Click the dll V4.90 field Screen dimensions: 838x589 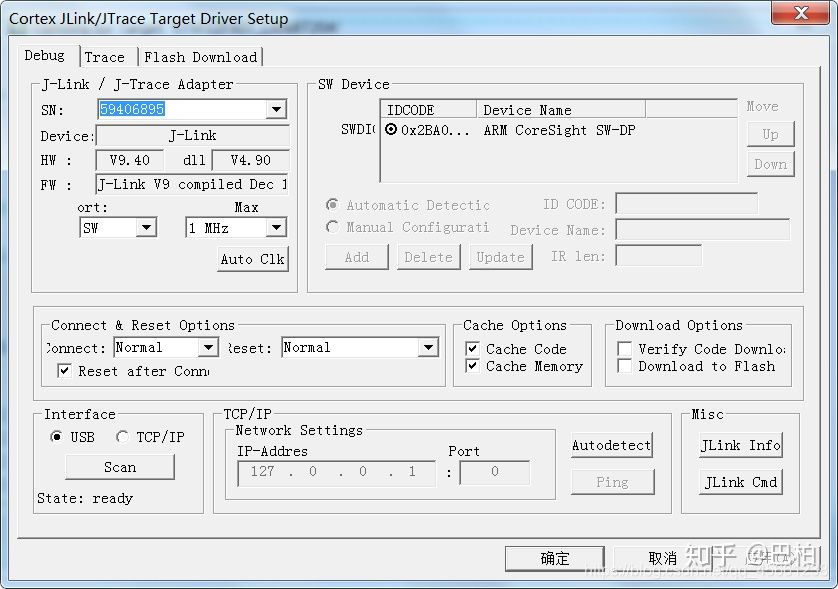click(251, 160)
